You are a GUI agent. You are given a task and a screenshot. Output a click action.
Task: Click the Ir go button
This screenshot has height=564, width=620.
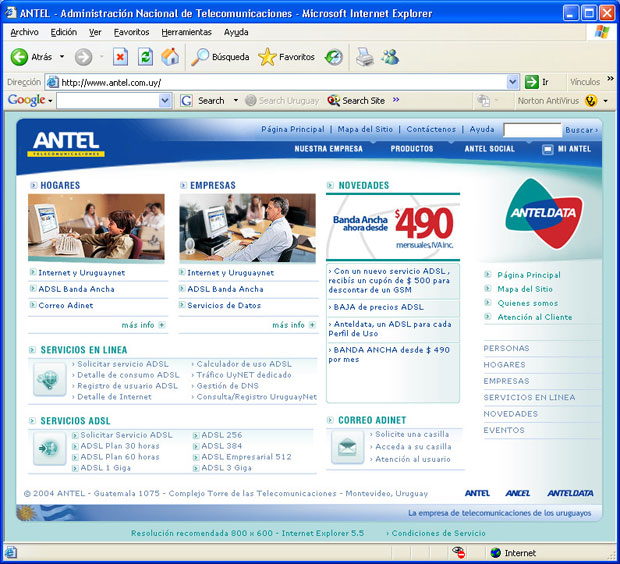click(539, 82)
